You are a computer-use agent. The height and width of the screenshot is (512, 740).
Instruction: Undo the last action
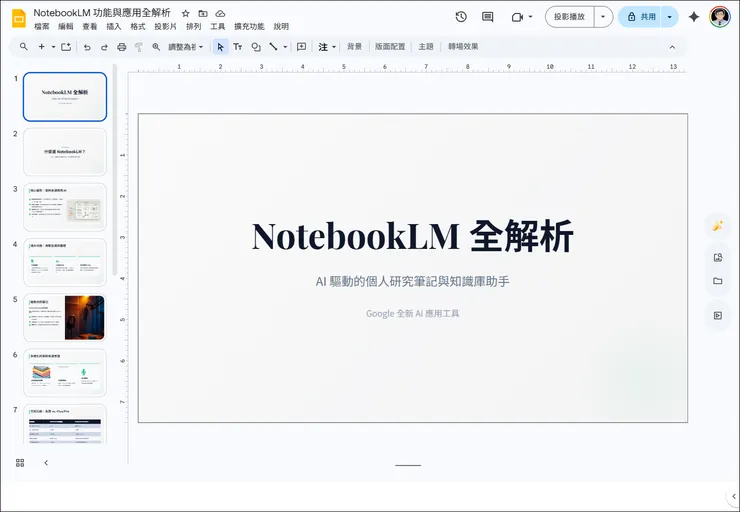87,47
